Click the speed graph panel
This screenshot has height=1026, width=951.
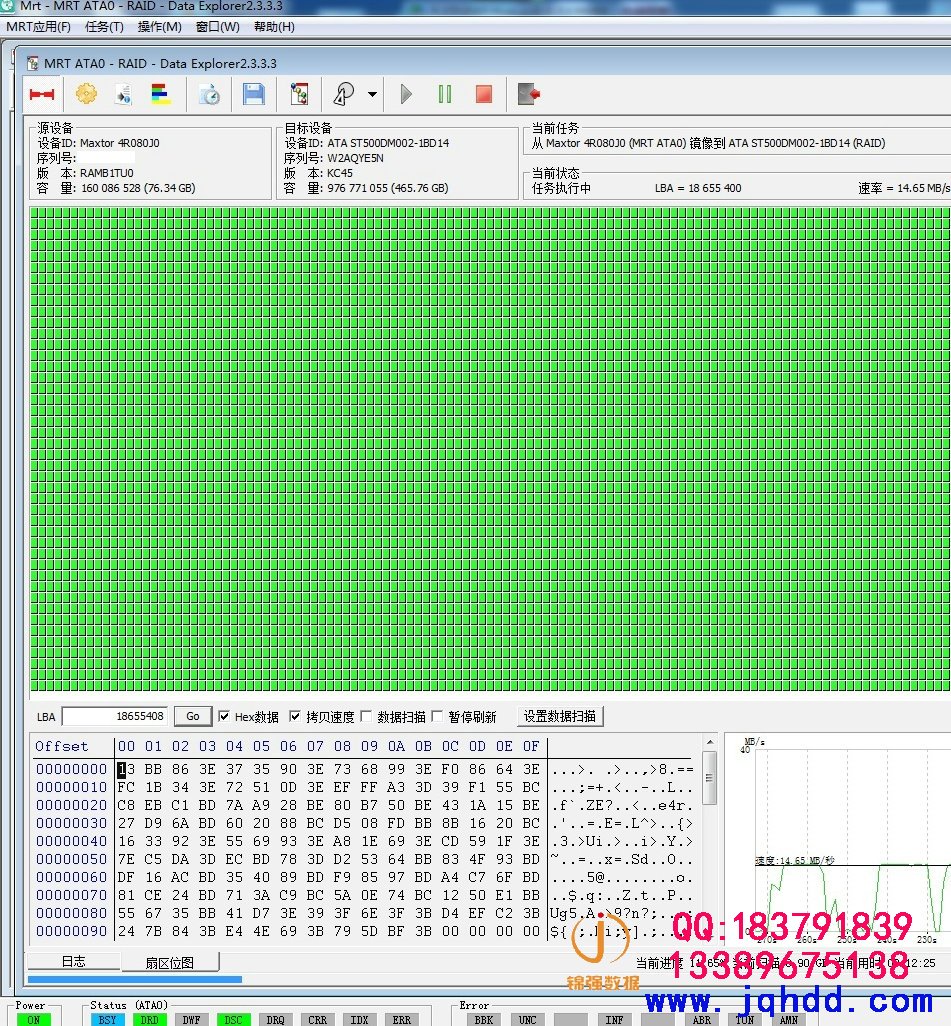pos(838,838)
